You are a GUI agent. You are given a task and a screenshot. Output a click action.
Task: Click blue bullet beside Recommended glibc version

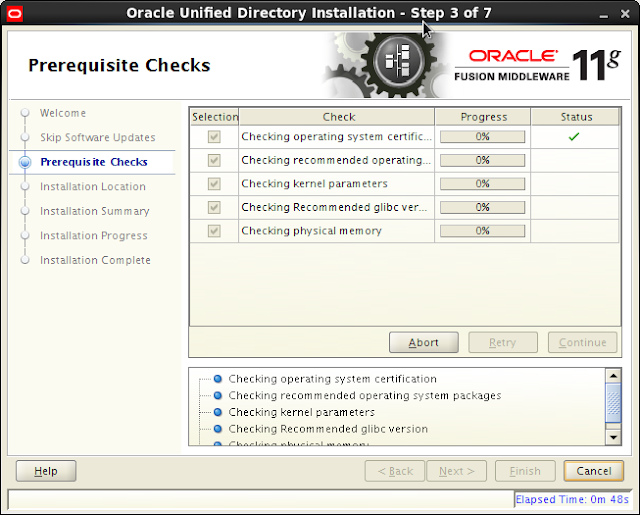click(x=218, y=429)
